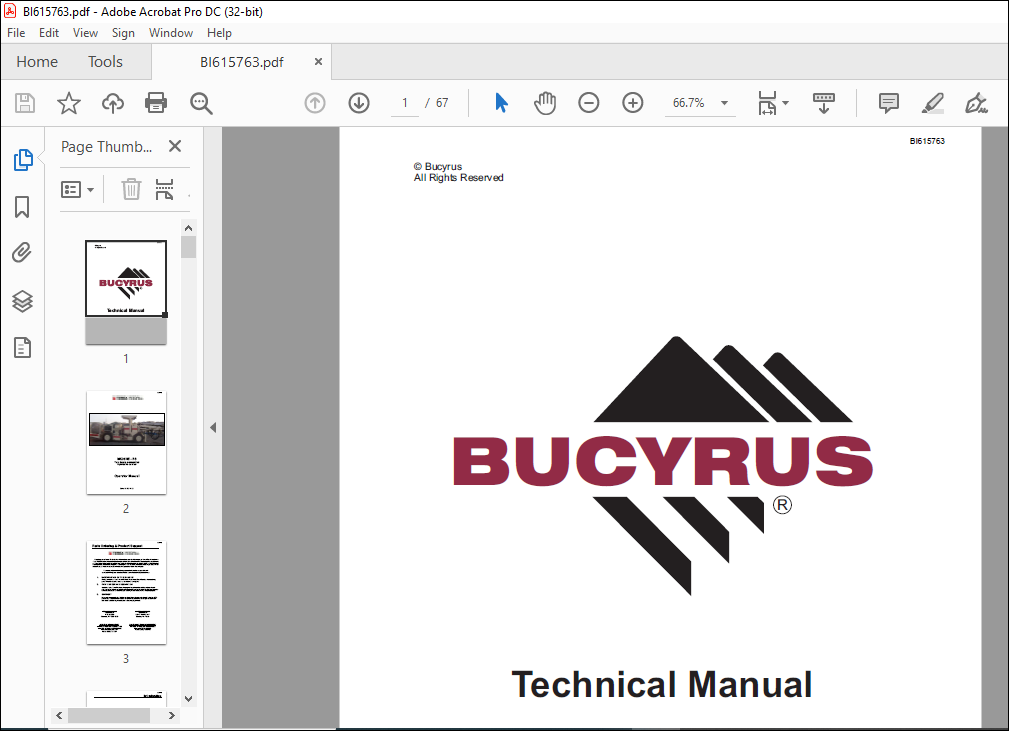Click the horizontal thumbnail scrollbar handle
The height and width of the screenshot is (731, 1009).
[109, 716]
